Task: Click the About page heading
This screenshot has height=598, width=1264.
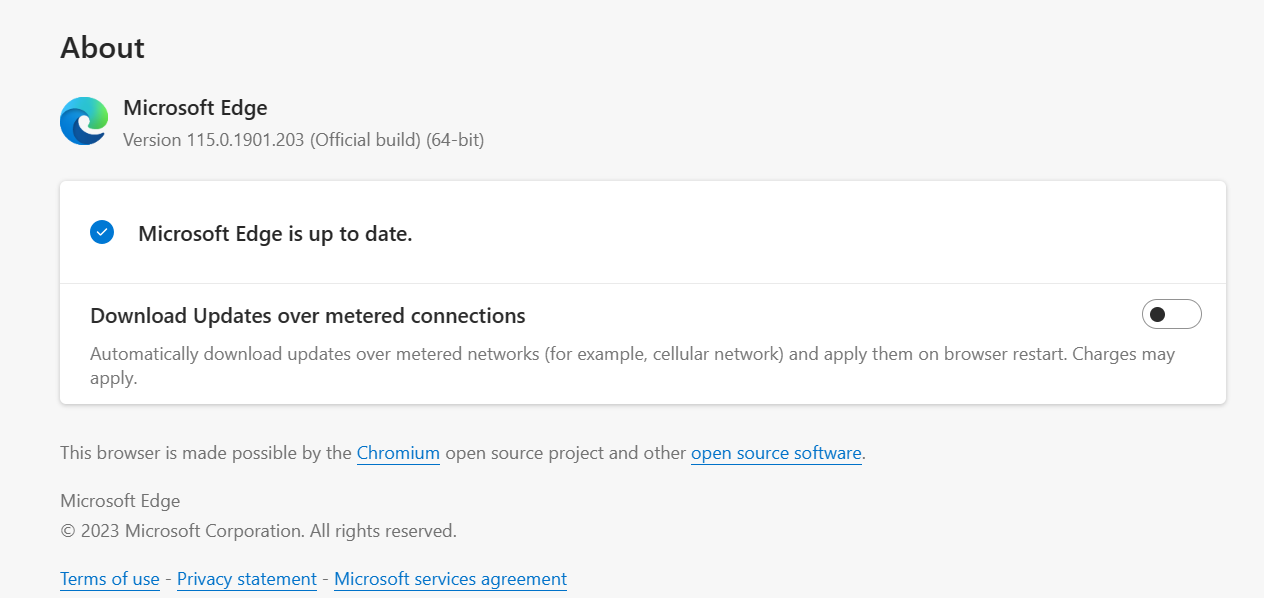Action: [102, 47]
